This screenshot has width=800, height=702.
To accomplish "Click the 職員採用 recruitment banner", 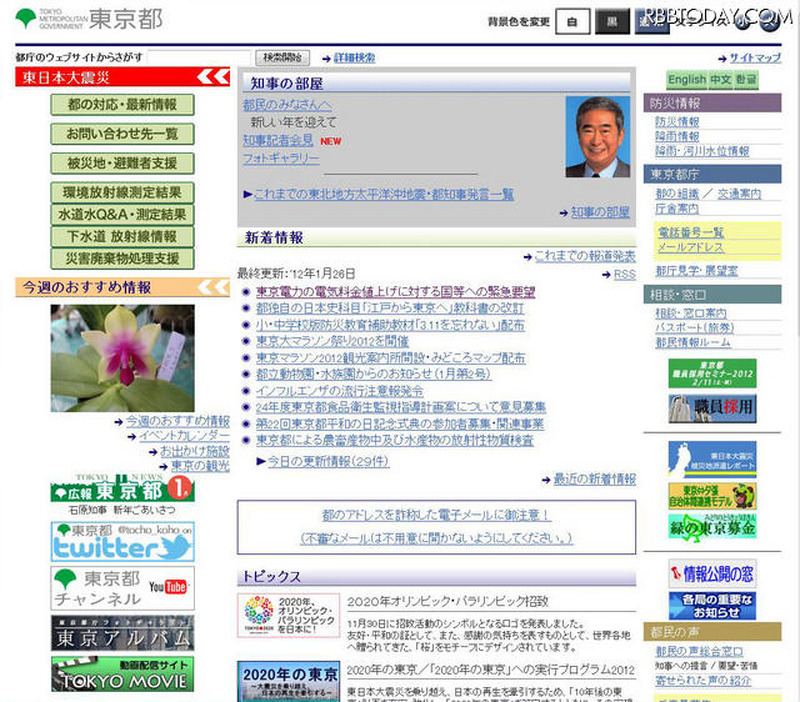I will pyautogui.click(x=712, y=408).
